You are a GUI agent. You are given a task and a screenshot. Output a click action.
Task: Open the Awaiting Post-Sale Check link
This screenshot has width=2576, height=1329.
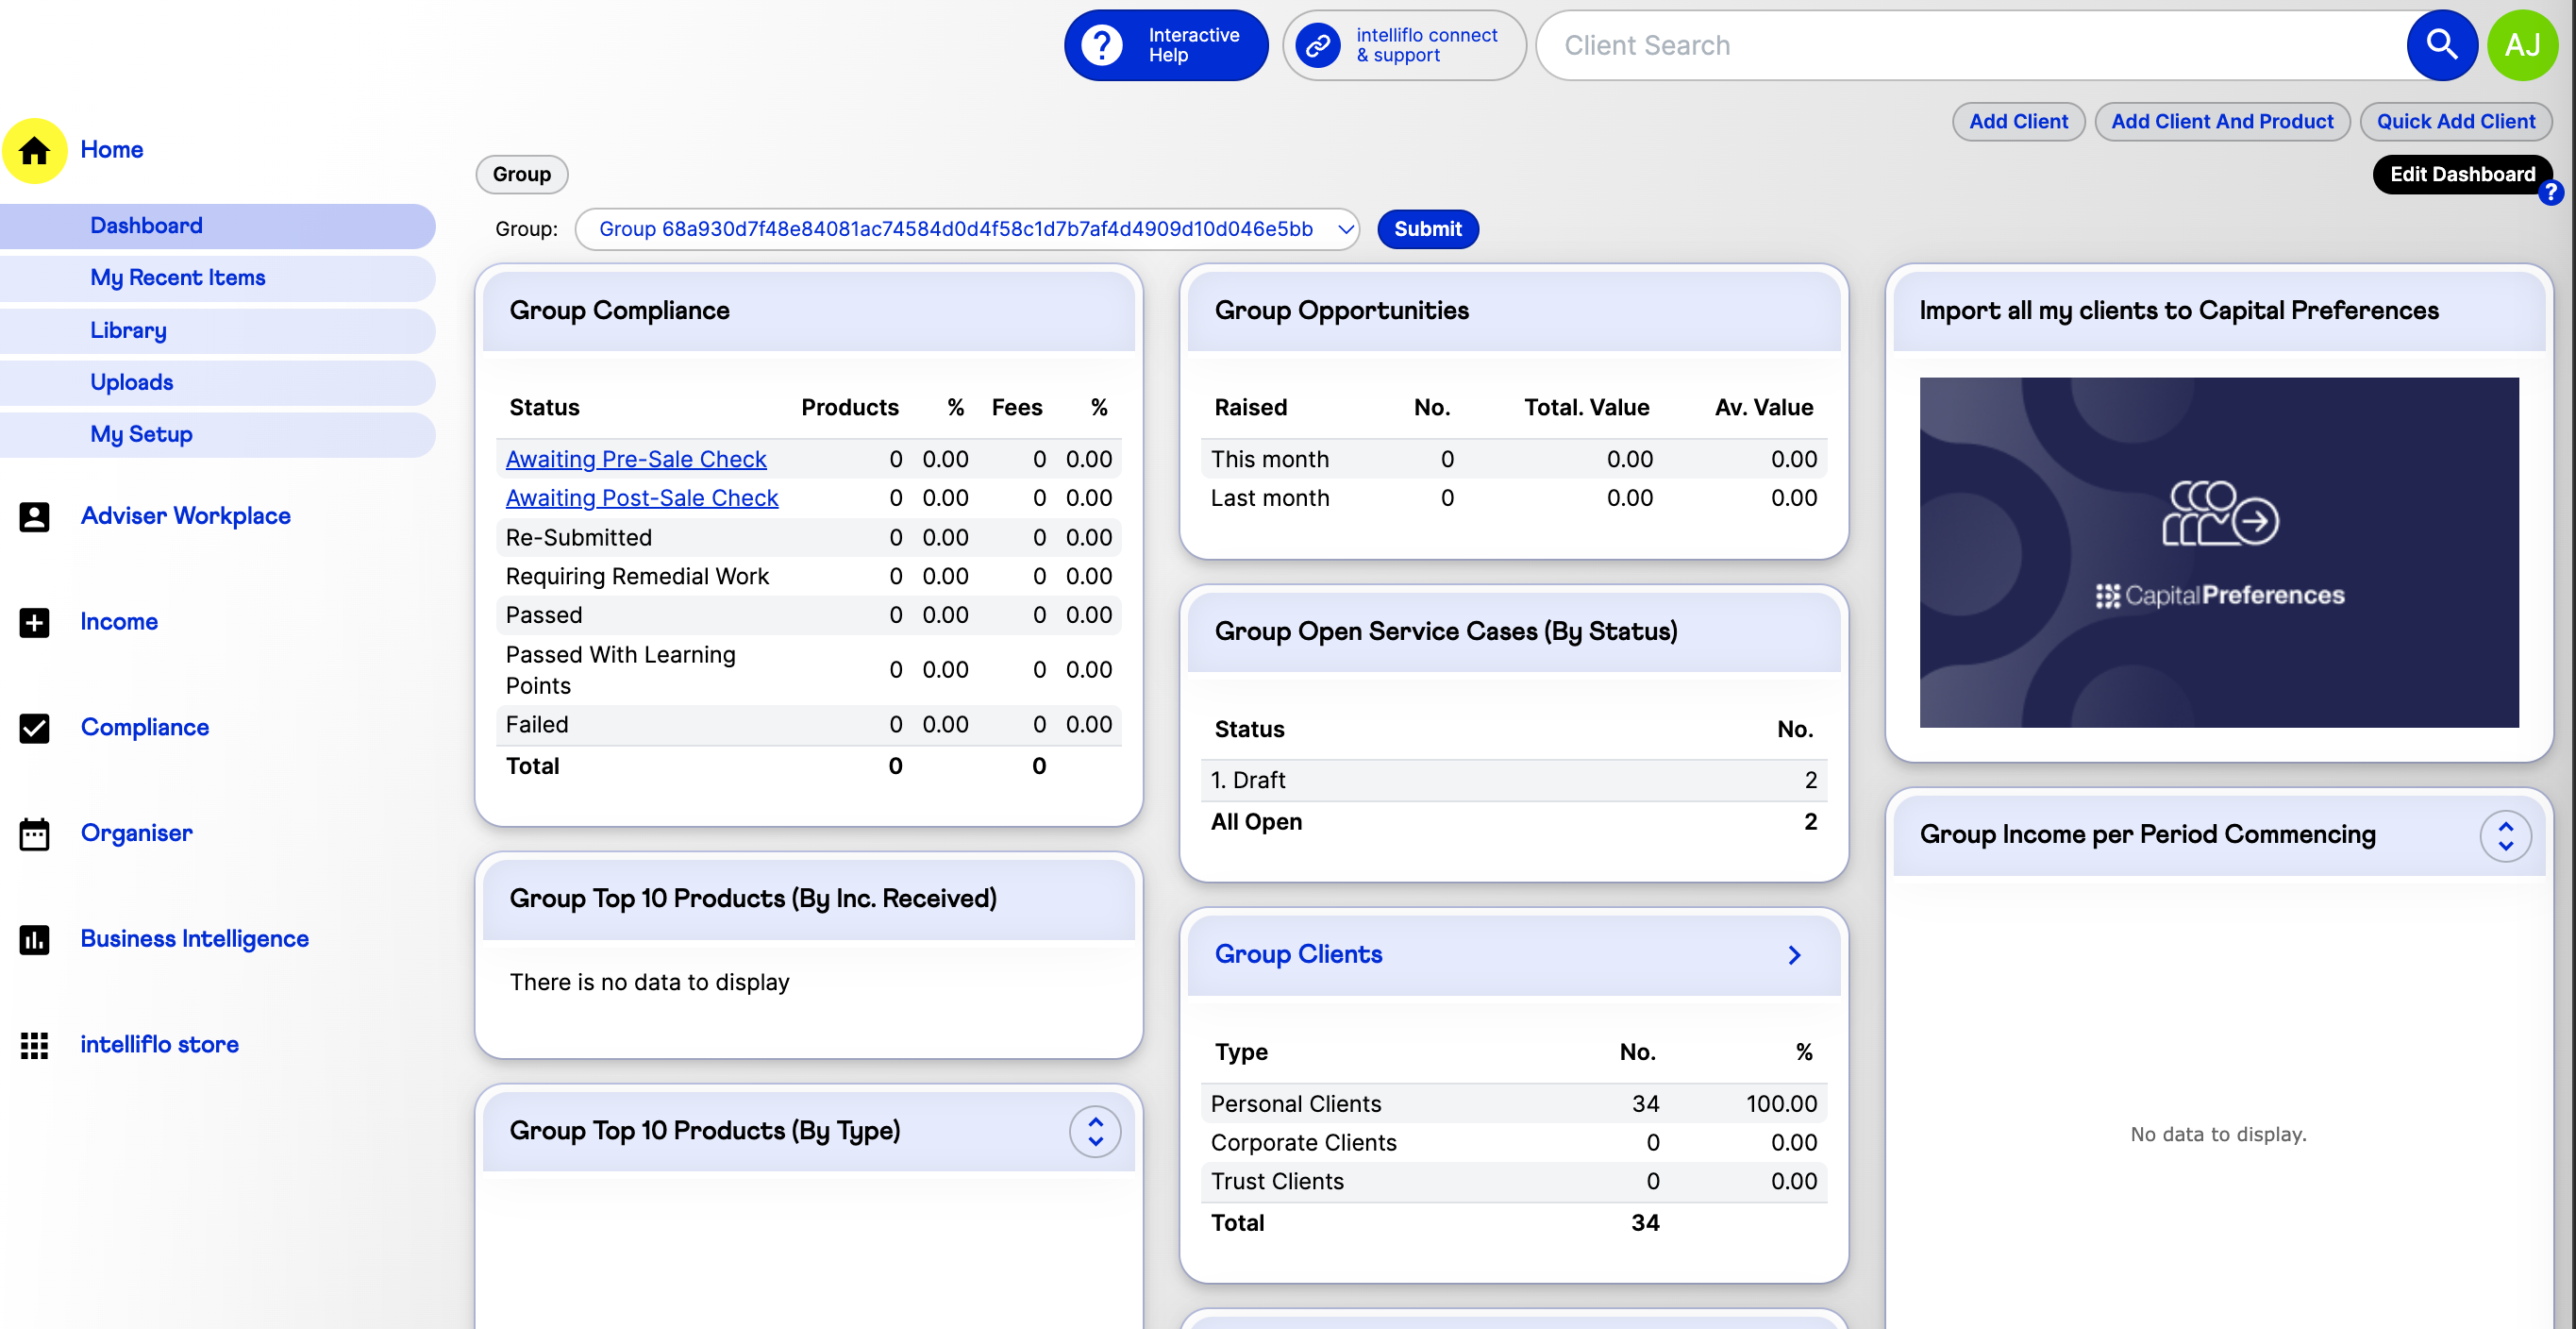[642, 498]
